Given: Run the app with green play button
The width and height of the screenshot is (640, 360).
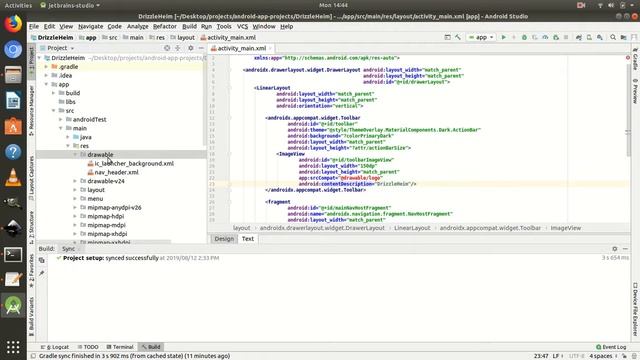Looking at the screenshot, I should point(503,37).
